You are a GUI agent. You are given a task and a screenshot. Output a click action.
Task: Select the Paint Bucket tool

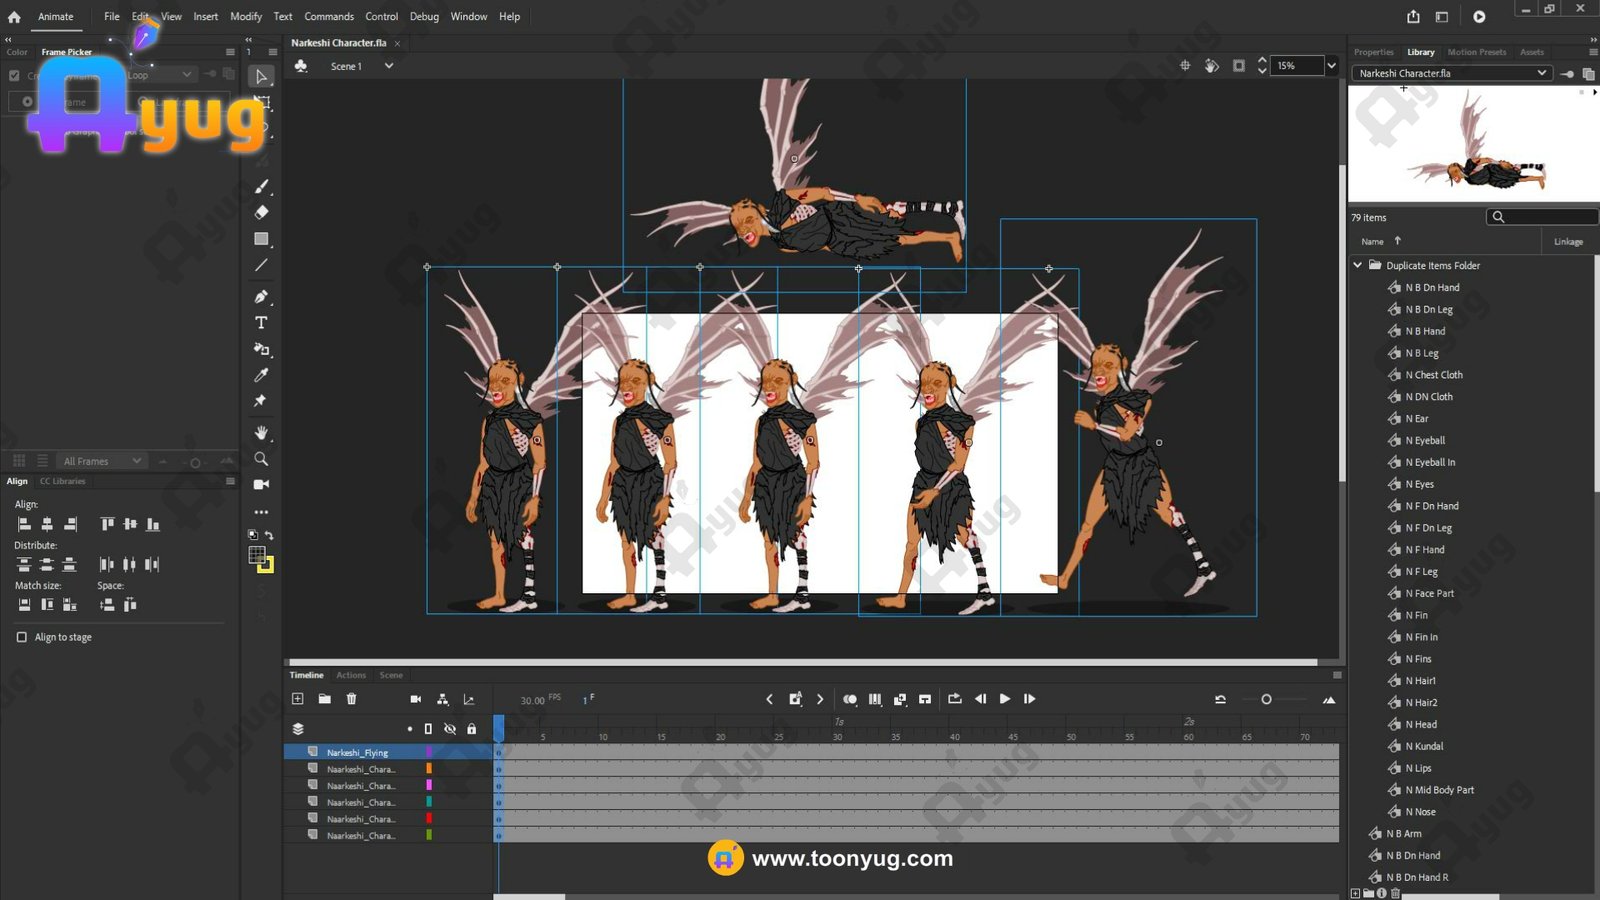tap(261, 349)
